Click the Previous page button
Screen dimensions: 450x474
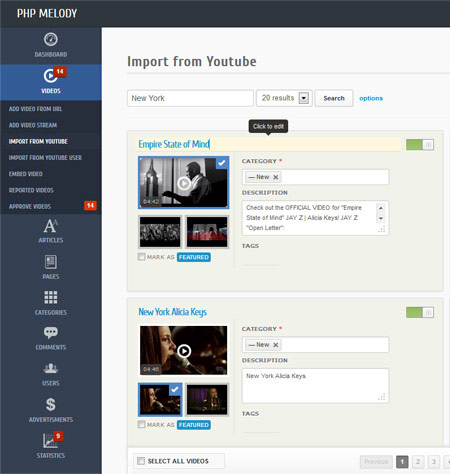click(376, 462)
